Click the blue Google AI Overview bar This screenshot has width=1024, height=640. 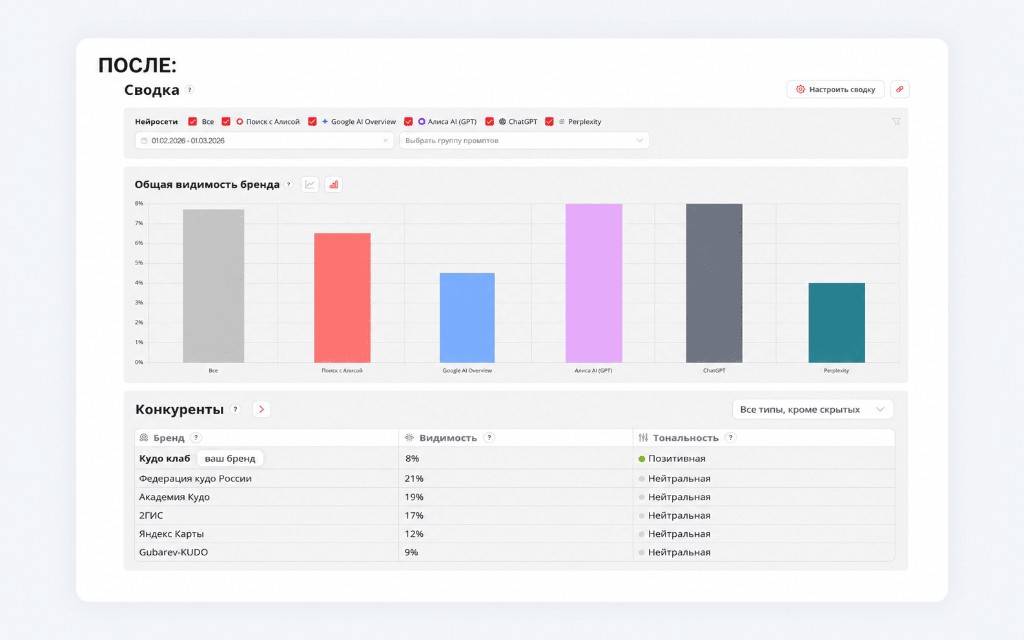click(x=467, y=318)
